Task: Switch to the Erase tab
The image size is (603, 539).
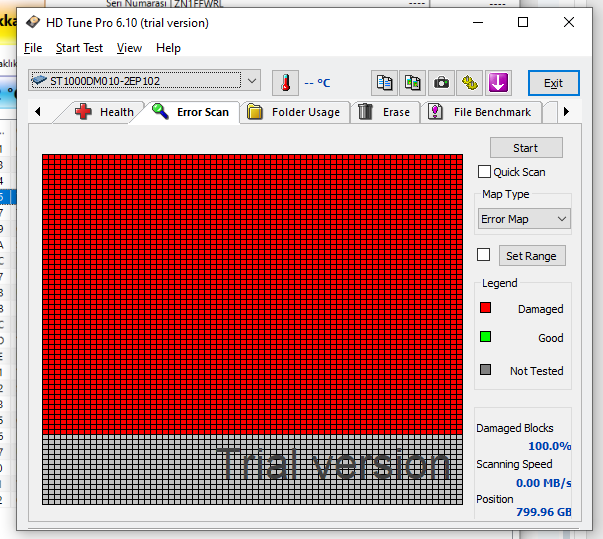Action: click(x=385, y=112)
